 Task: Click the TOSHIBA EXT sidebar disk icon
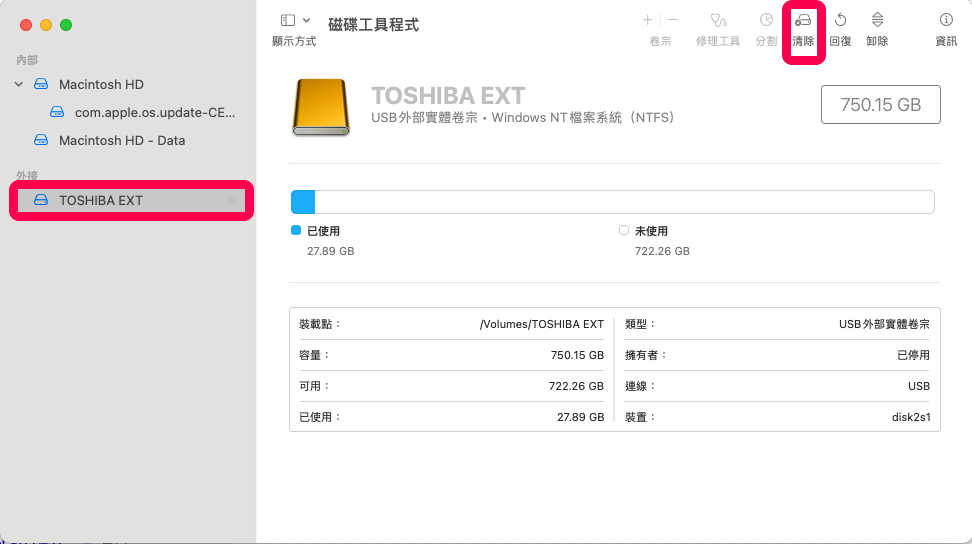[41, 200]
